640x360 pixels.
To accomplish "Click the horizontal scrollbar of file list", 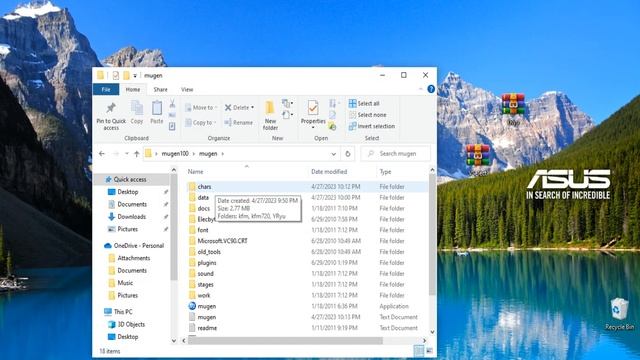I will [x=285, y=340].
